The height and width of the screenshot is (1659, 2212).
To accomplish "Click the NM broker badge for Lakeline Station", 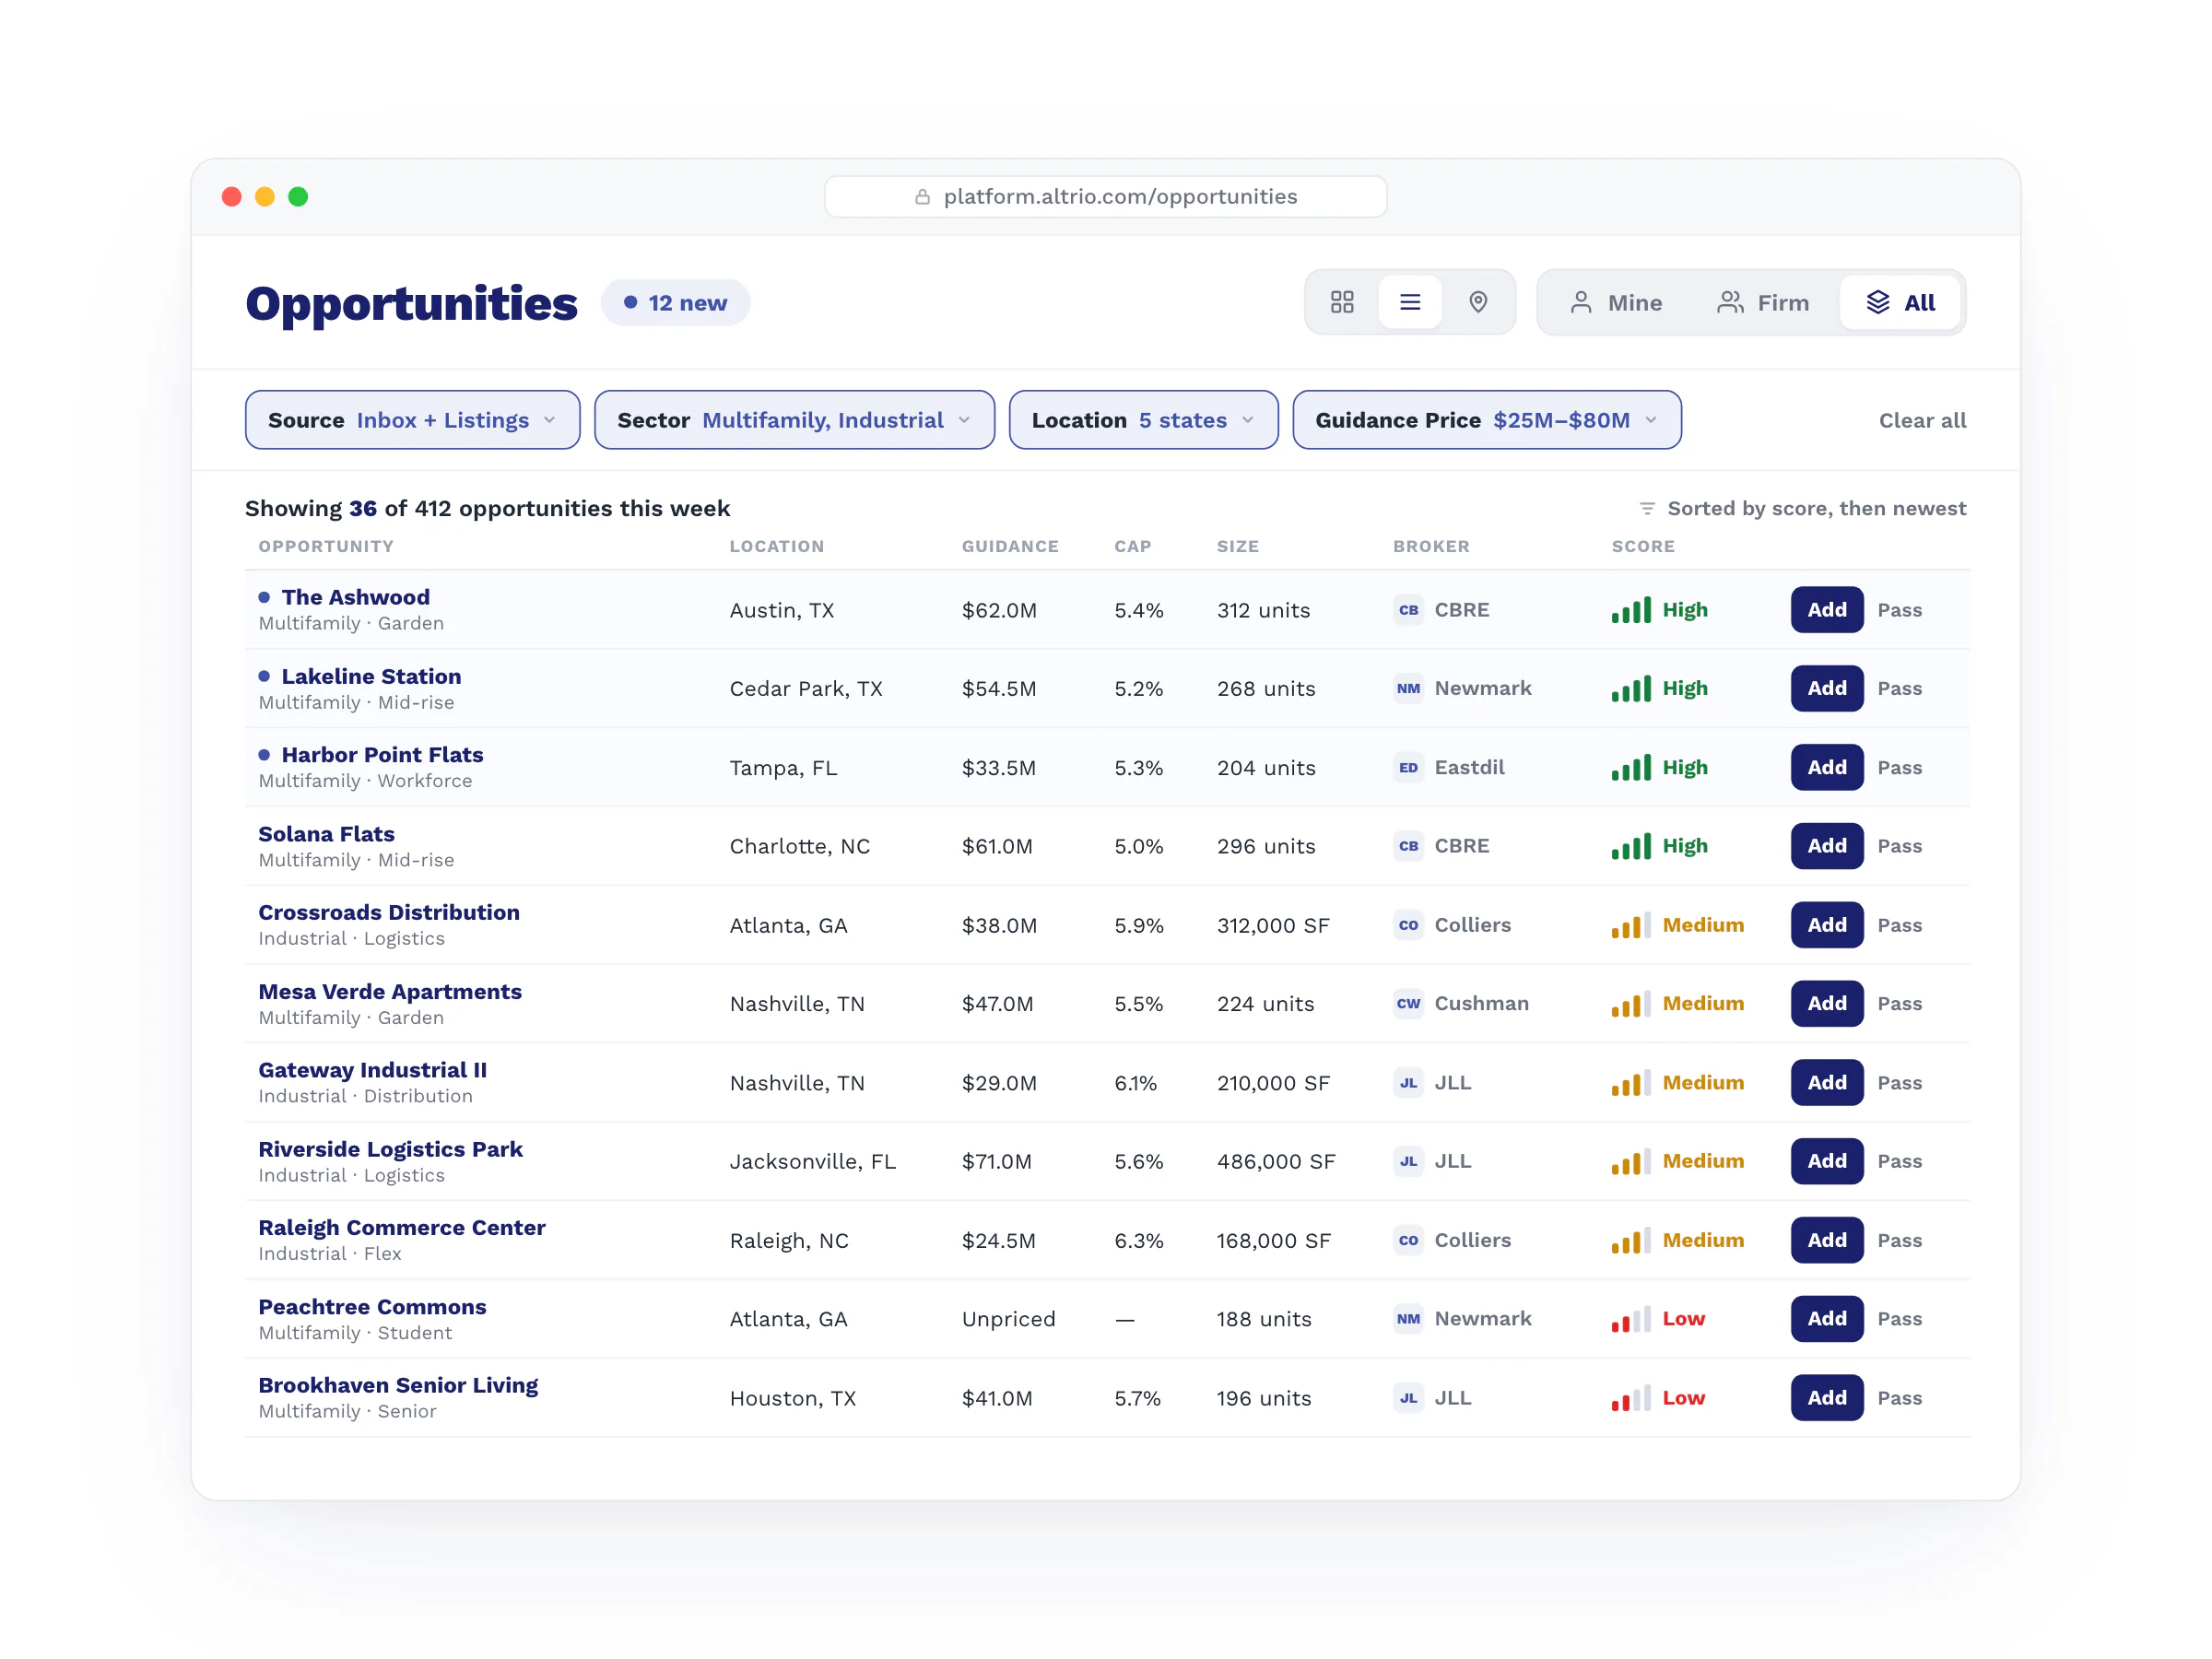I will (x=1408, y=688).
